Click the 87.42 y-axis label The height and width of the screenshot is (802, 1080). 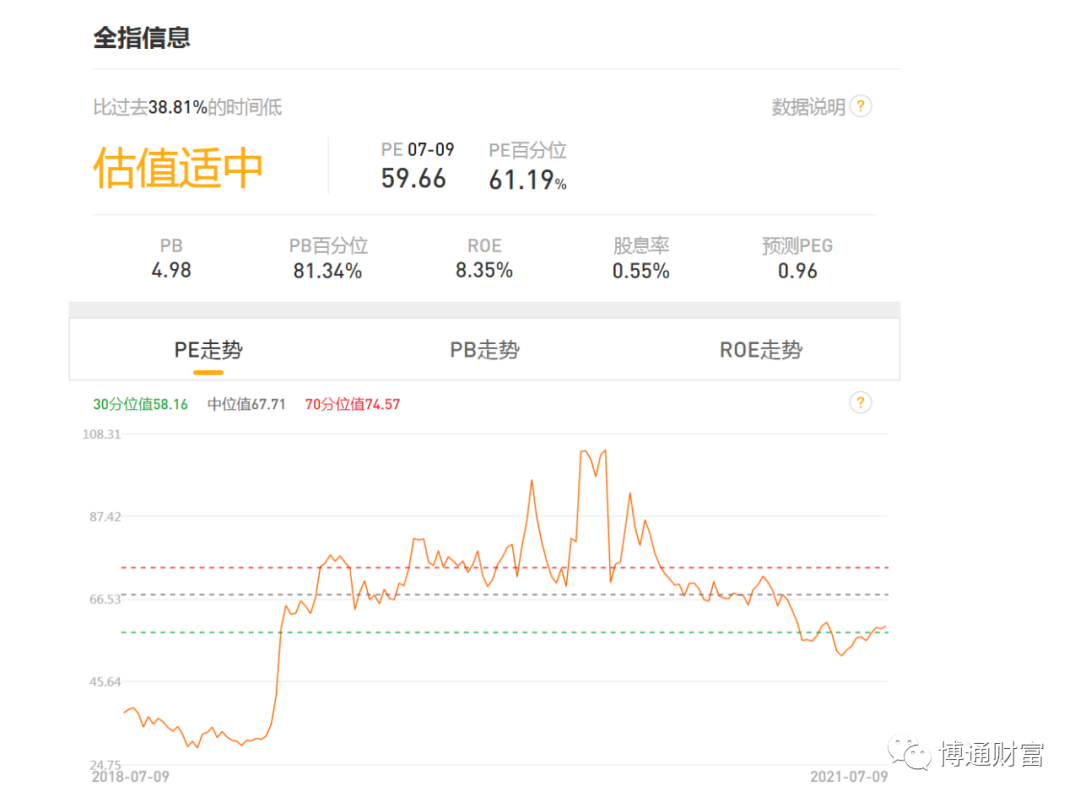[105, 517]
